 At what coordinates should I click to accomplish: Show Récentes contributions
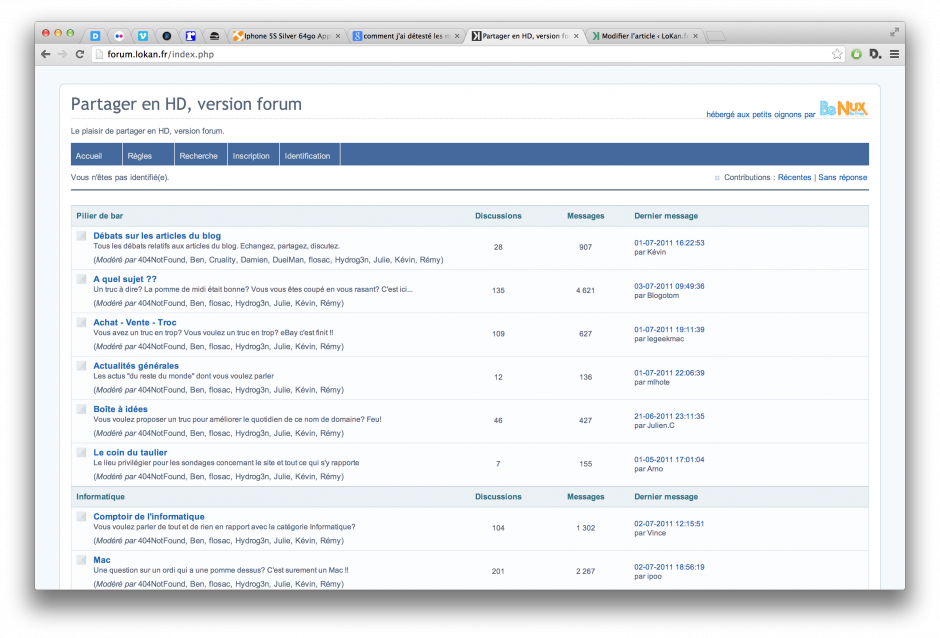pos(794,177)
